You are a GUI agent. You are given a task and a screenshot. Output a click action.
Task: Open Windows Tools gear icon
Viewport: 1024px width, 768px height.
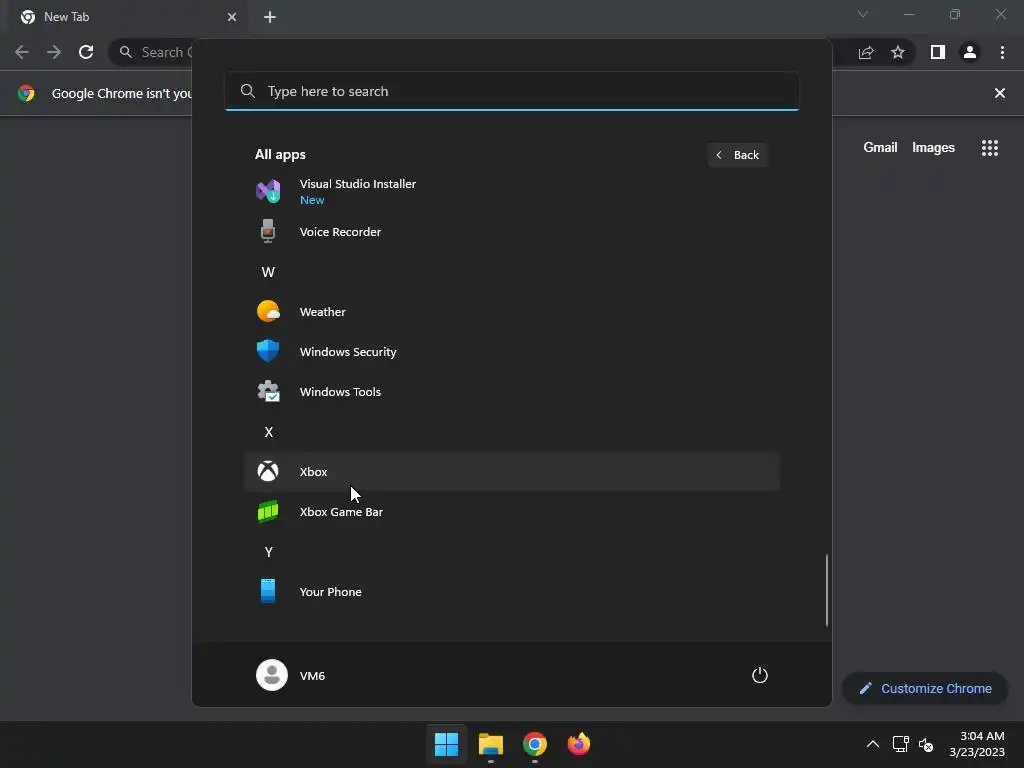(x=268, y=391)
